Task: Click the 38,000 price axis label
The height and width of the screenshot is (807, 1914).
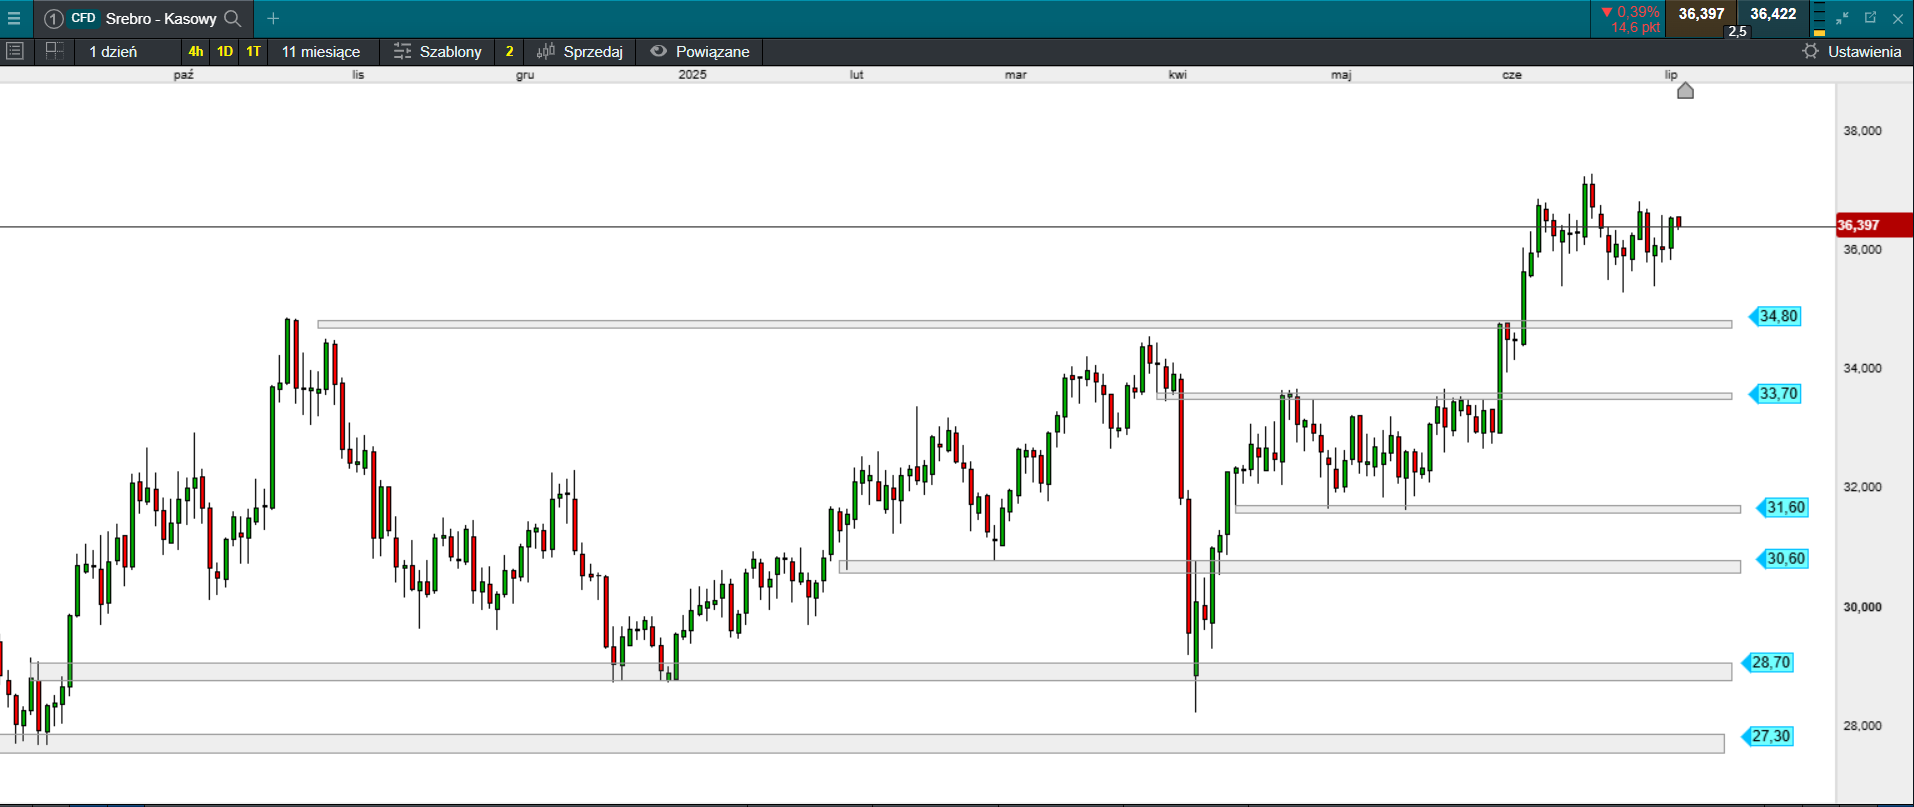Action: (x=1862, y=131)
